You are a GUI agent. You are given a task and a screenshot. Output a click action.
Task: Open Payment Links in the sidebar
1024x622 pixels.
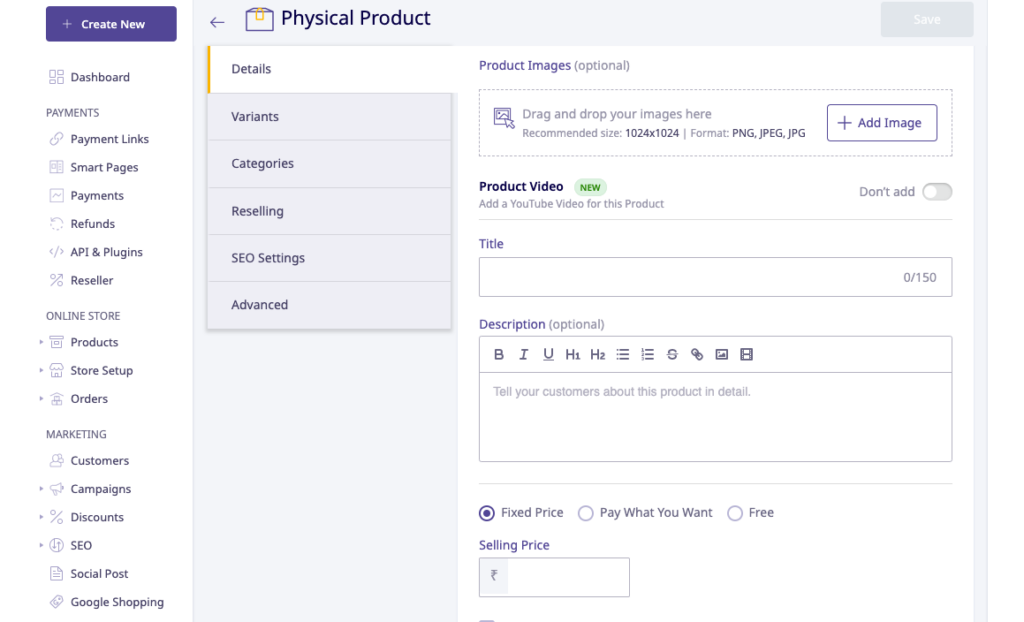click(x=109, y=139)
